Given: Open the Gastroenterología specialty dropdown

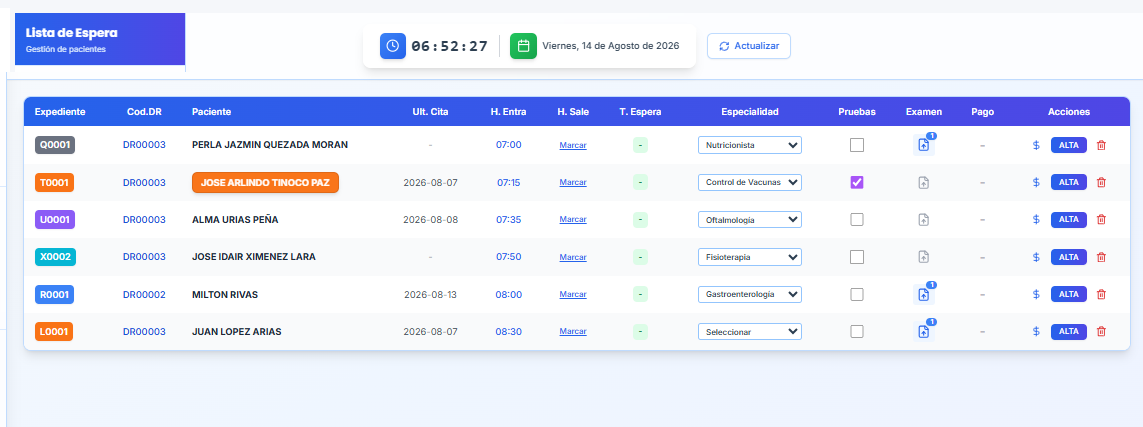Looking at the screenshot, I should (749, 294).
